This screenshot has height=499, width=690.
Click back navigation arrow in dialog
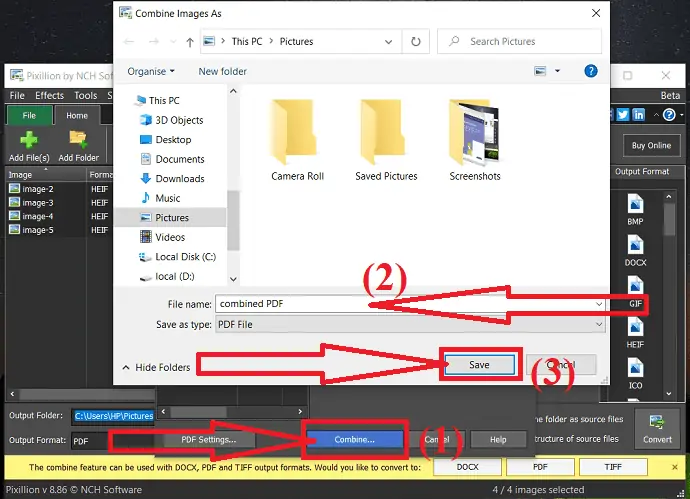pyautogui.click(x=129, y=42)
